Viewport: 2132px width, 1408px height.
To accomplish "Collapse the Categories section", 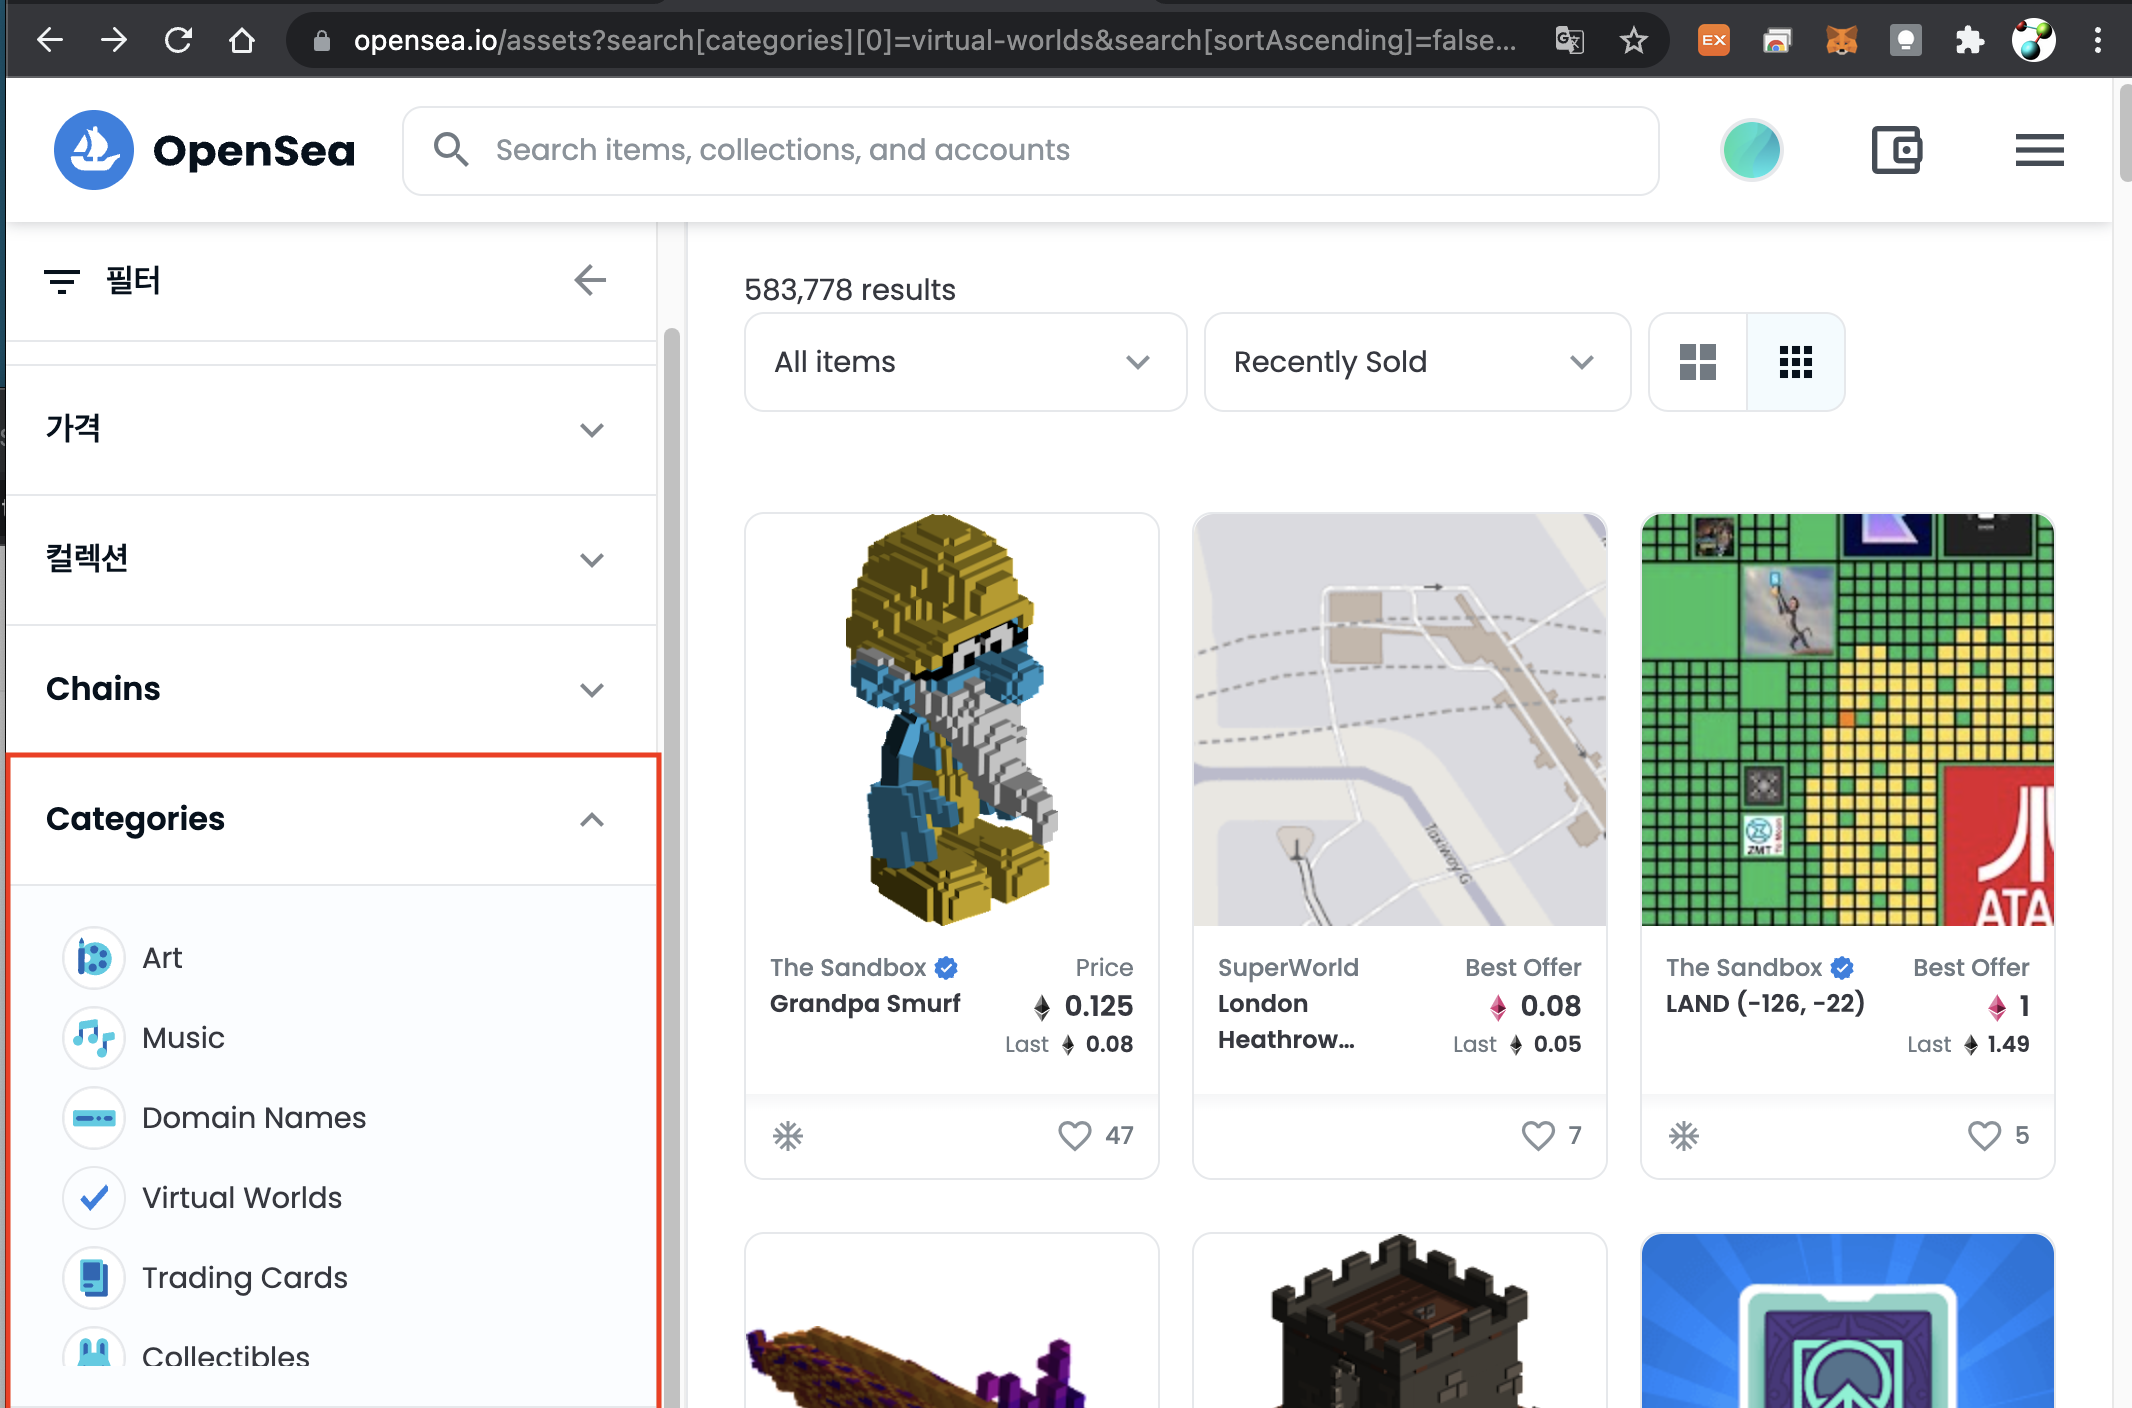I will (591, 820).
